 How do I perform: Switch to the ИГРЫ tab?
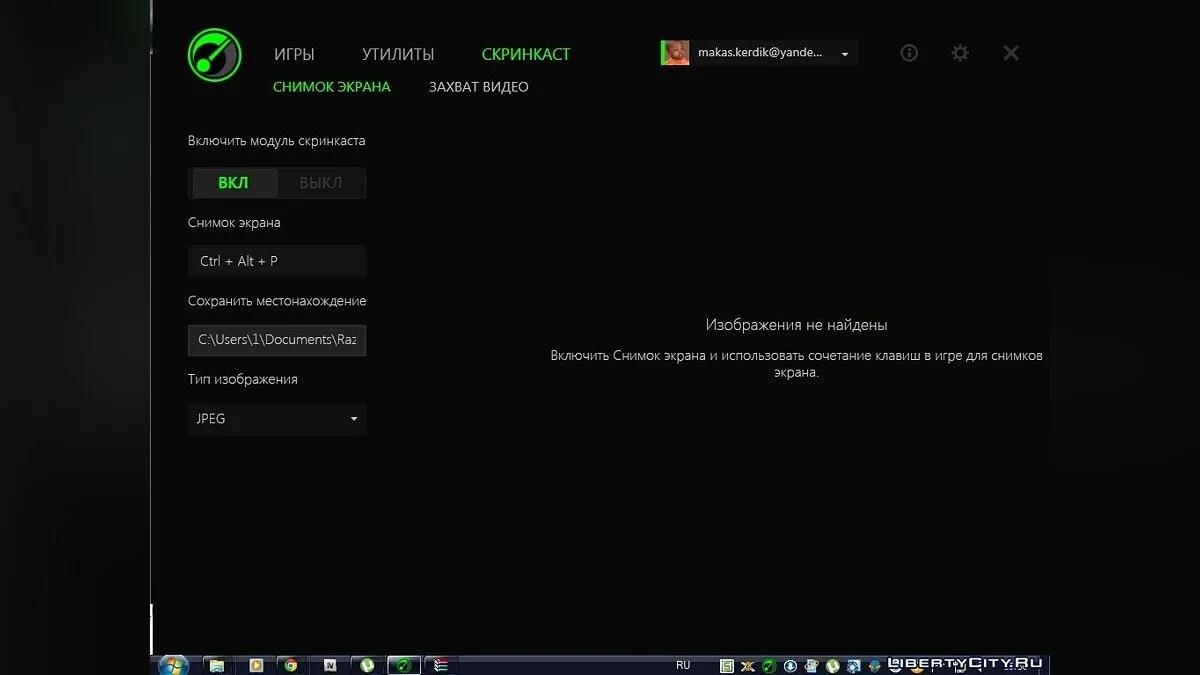click(294, 54)
